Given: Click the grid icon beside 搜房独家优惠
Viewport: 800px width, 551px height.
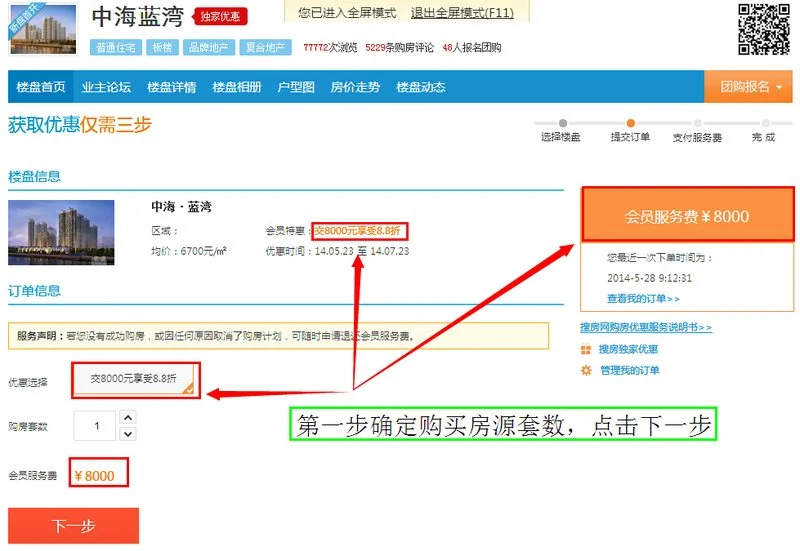Looking at the screenshot, I should coord(586,349).
